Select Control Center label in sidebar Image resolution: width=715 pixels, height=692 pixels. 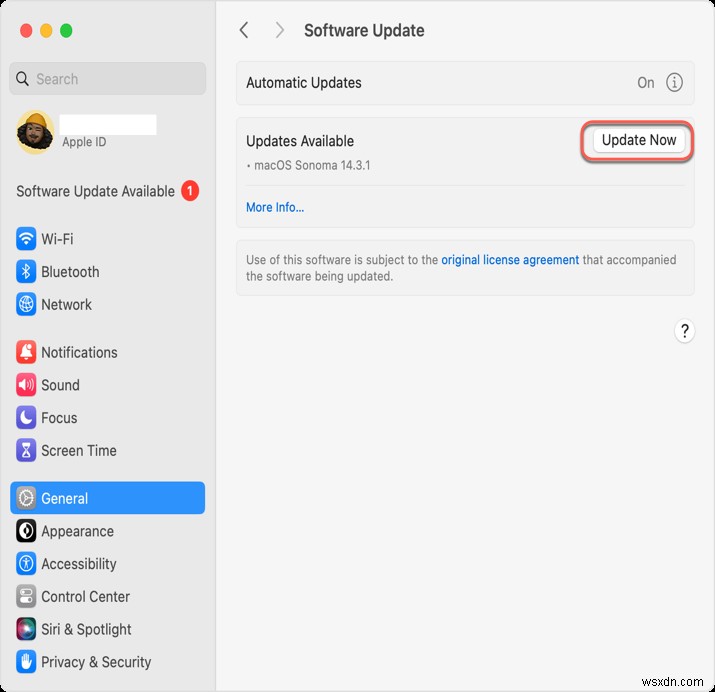tap(85, 597)
